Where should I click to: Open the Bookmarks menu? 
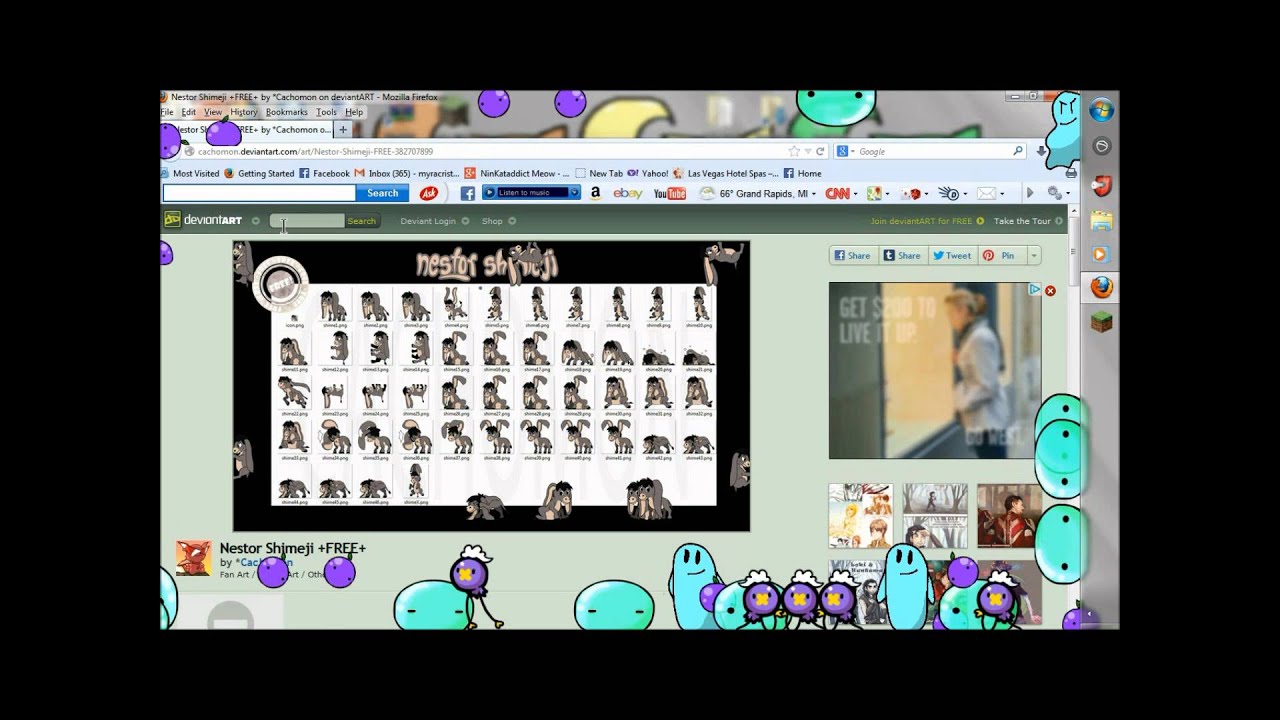point(286,112)
